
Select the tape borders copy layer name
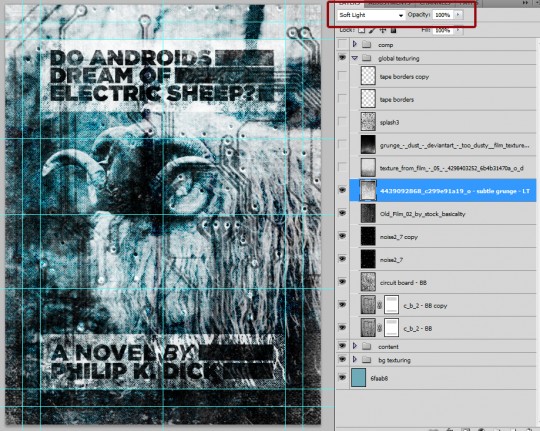click(x=404, y=76)
